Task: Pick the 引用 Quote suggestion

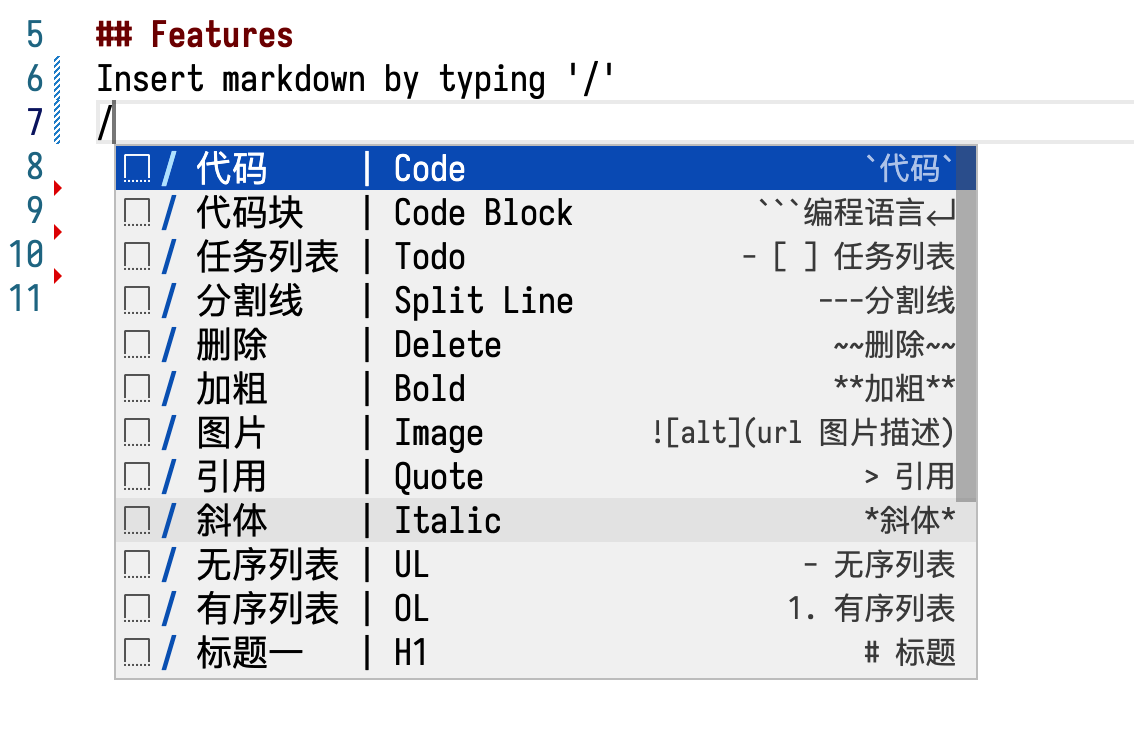Action: tap(535, 476)
